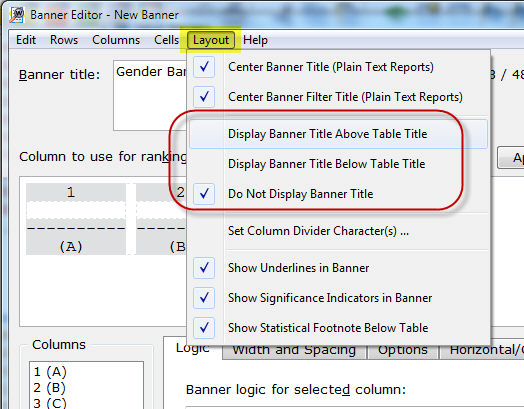Click into the Banner title text field
This screenshot has width=524, height=409.
(x=150, y=95)
